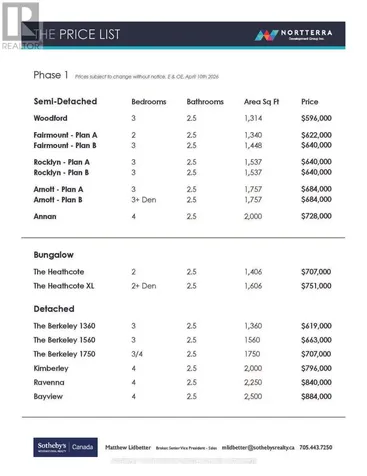Click the Realtor logo watermark
This screenshot has height=476, width=367.
(x=21, y=26)
